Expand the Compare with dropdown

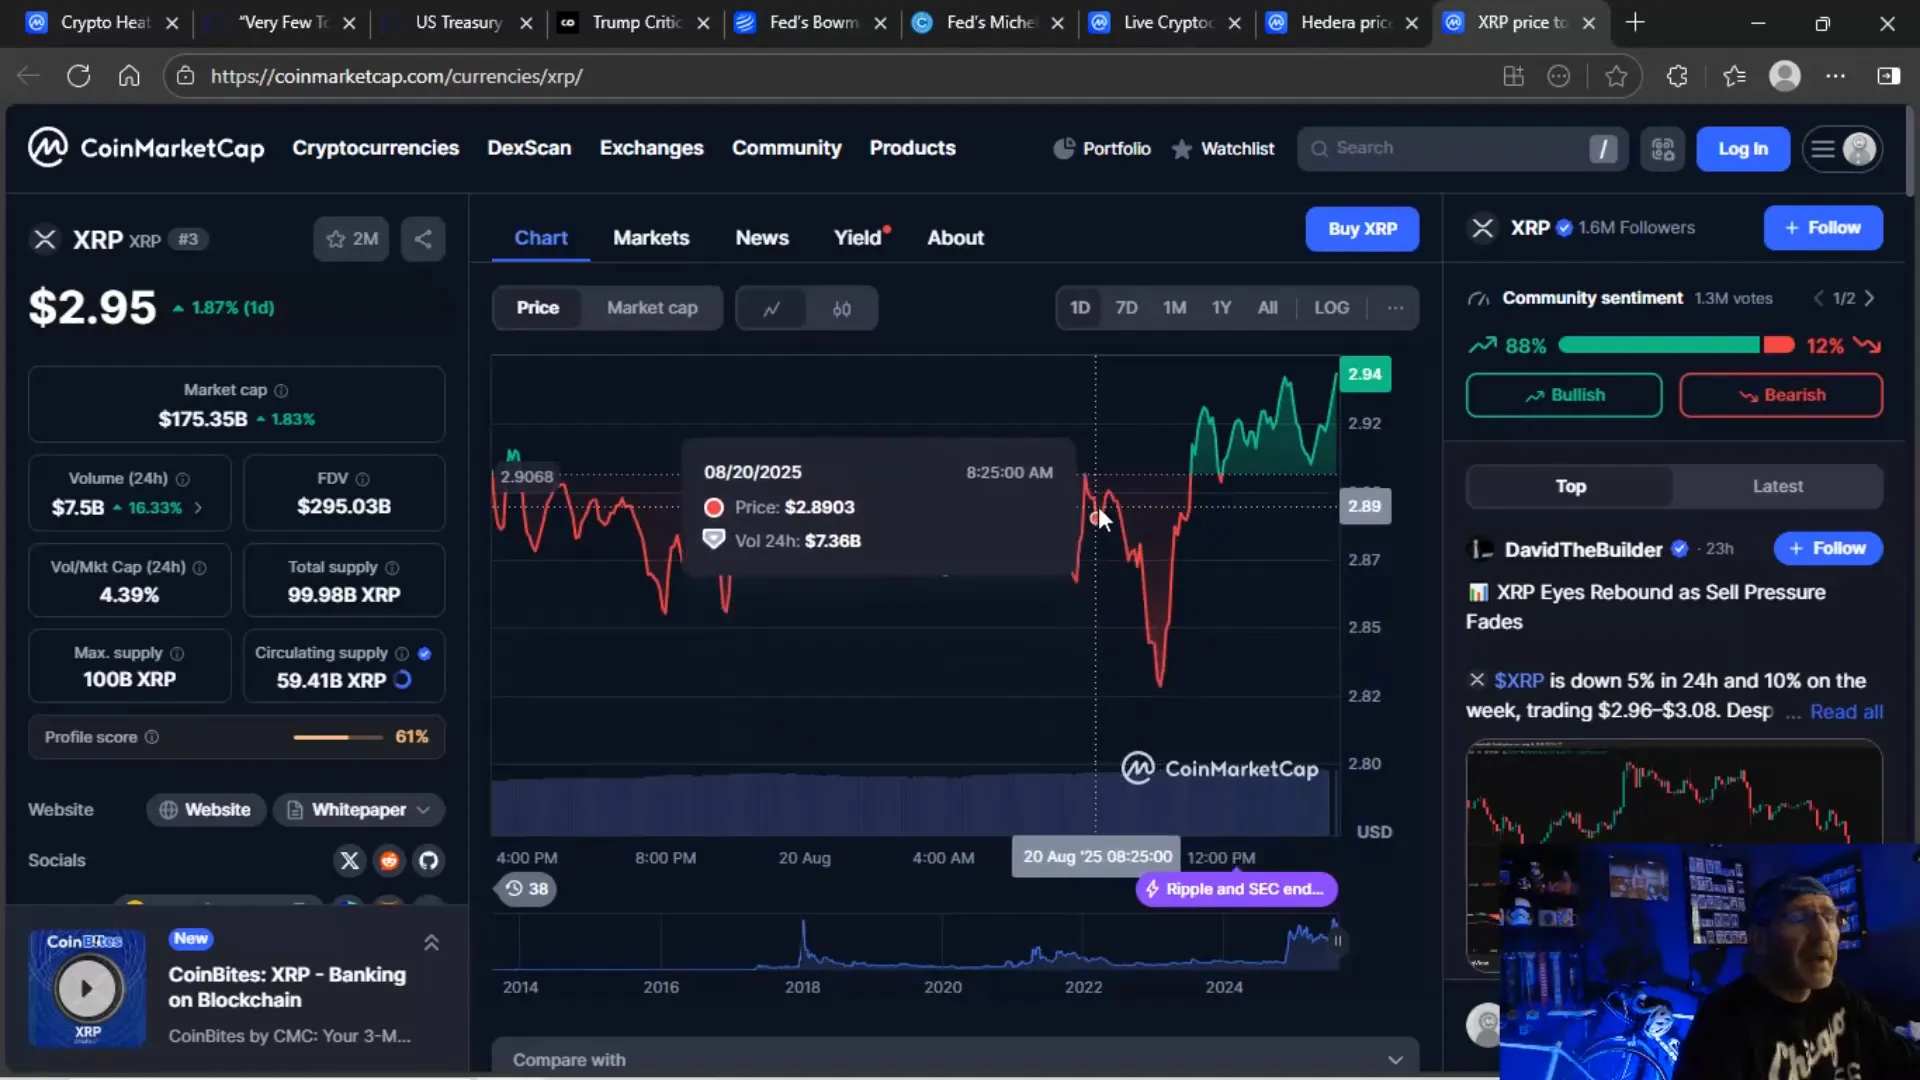pyautogui.click(x=954, y=1059)
